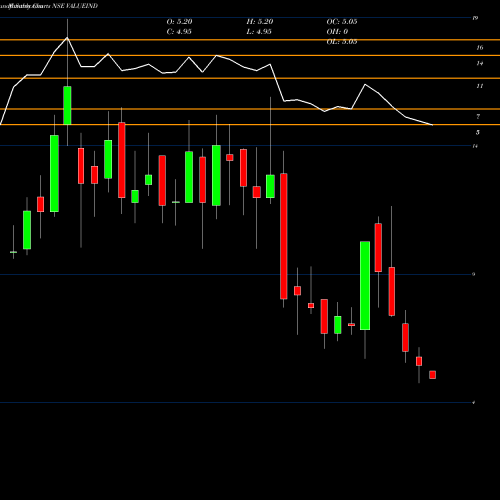Click the '16' indicator axis label
The height and width of the screenshot is (500, 500).
click(x=479, y=48)
